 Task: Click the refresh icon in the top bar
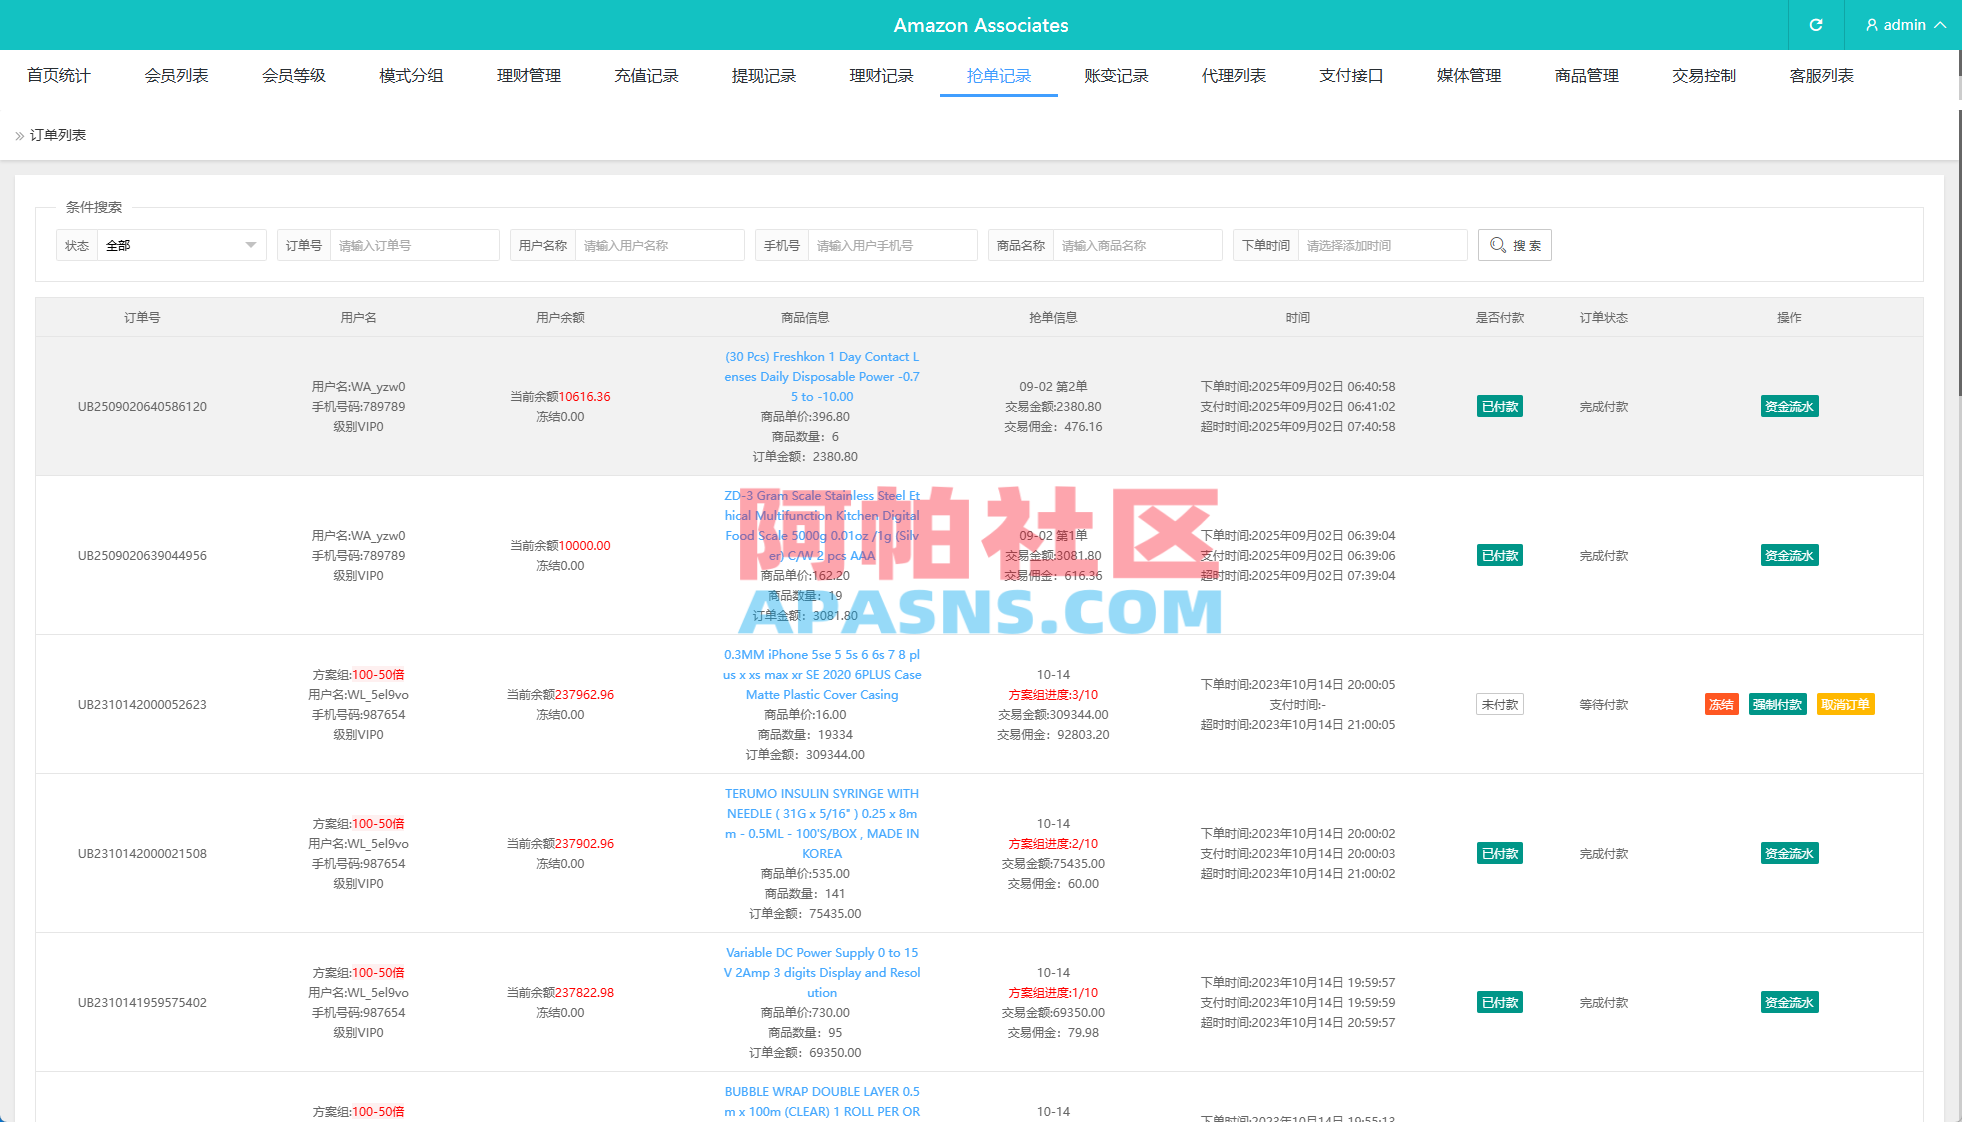1816,25
